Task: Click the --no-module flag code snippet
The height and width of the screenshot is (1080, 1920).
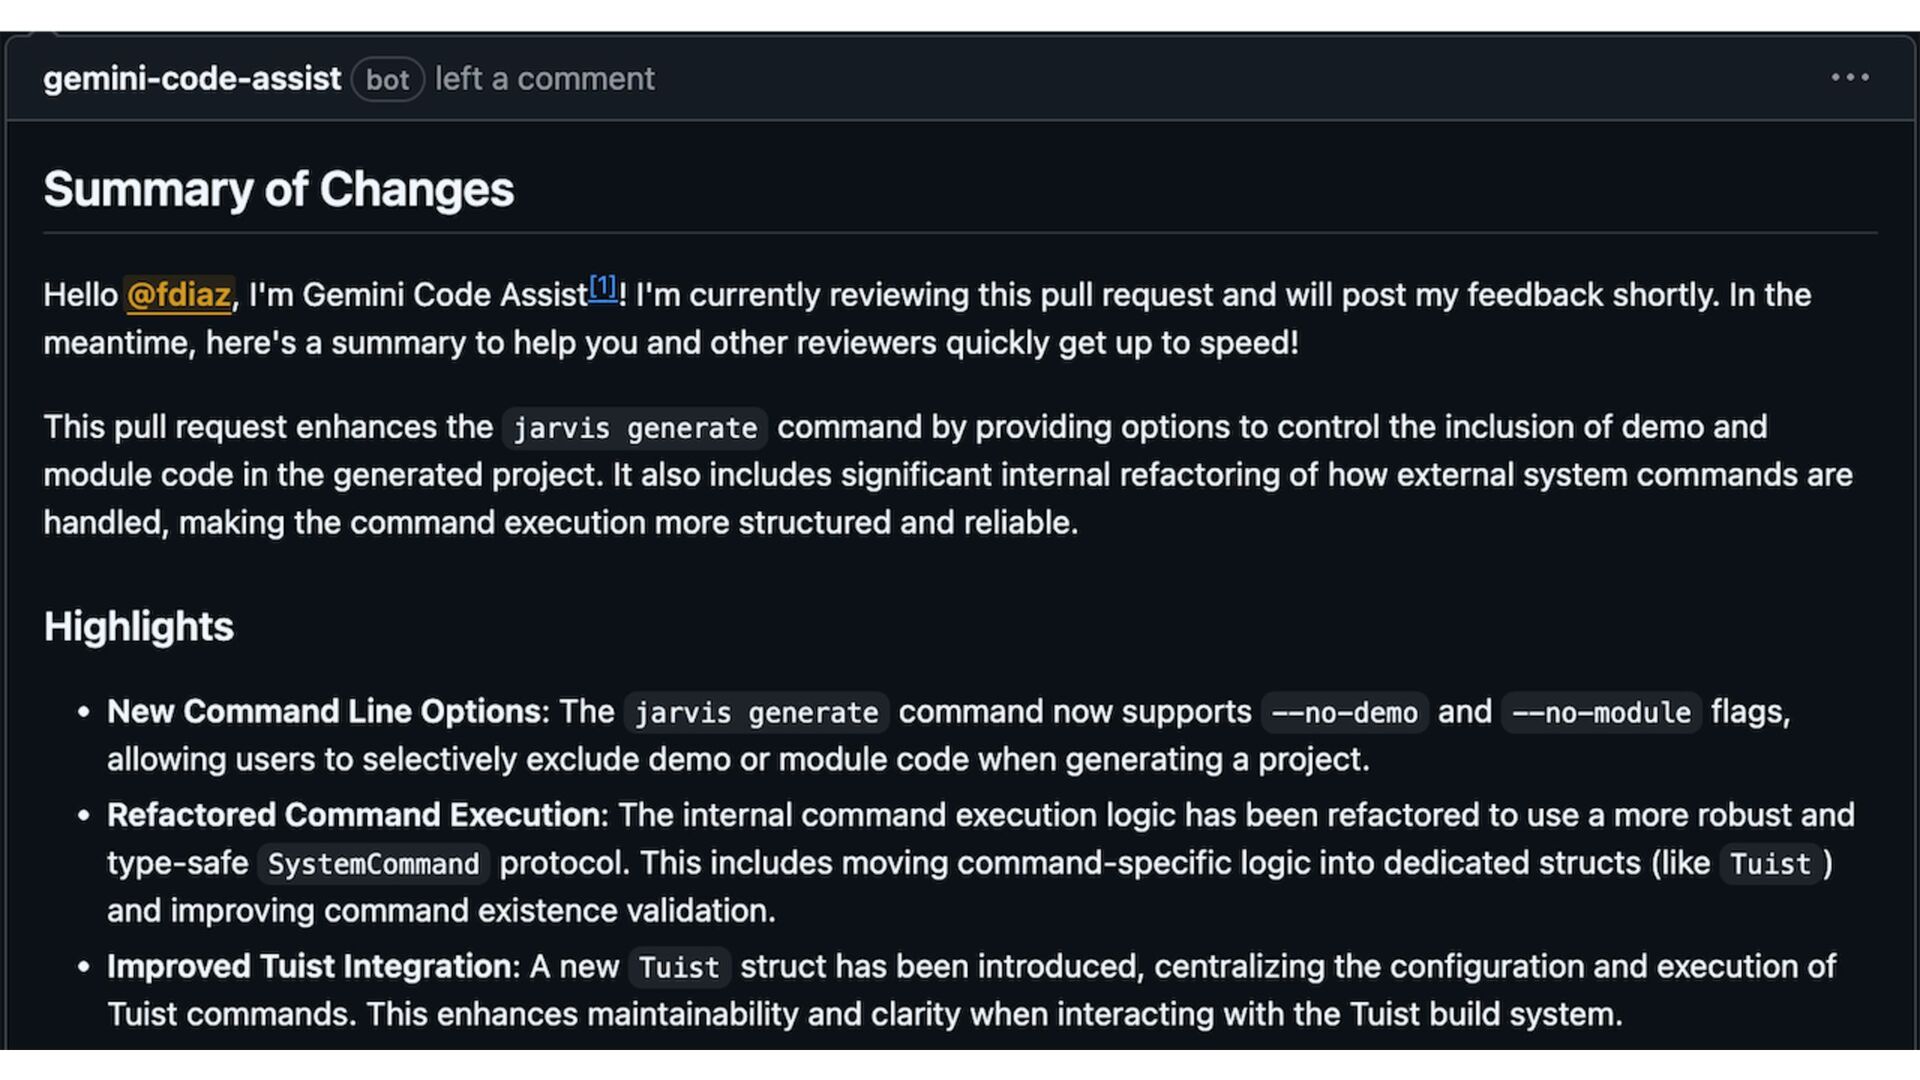Action: point(1600,713)
